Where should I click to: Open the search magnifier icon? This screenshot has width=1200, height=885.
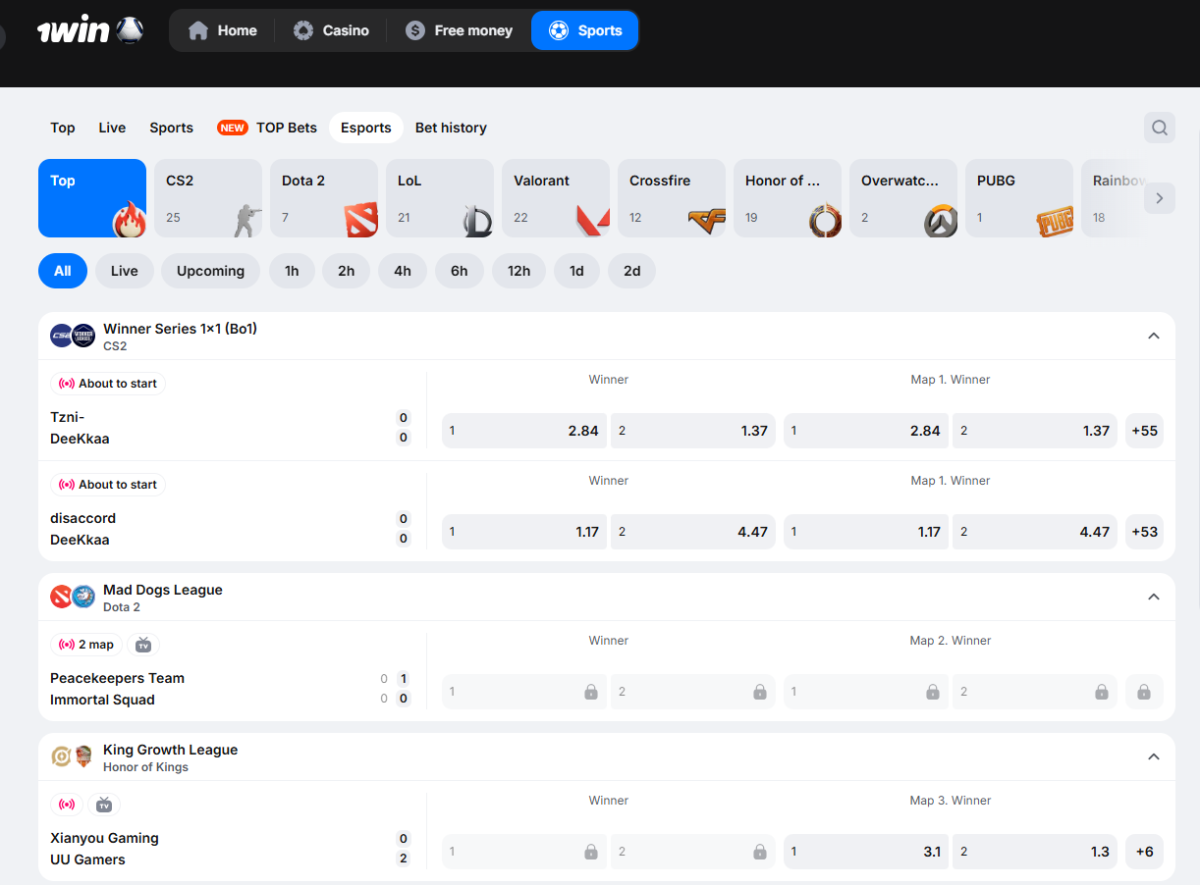(x=1159, y=127)
